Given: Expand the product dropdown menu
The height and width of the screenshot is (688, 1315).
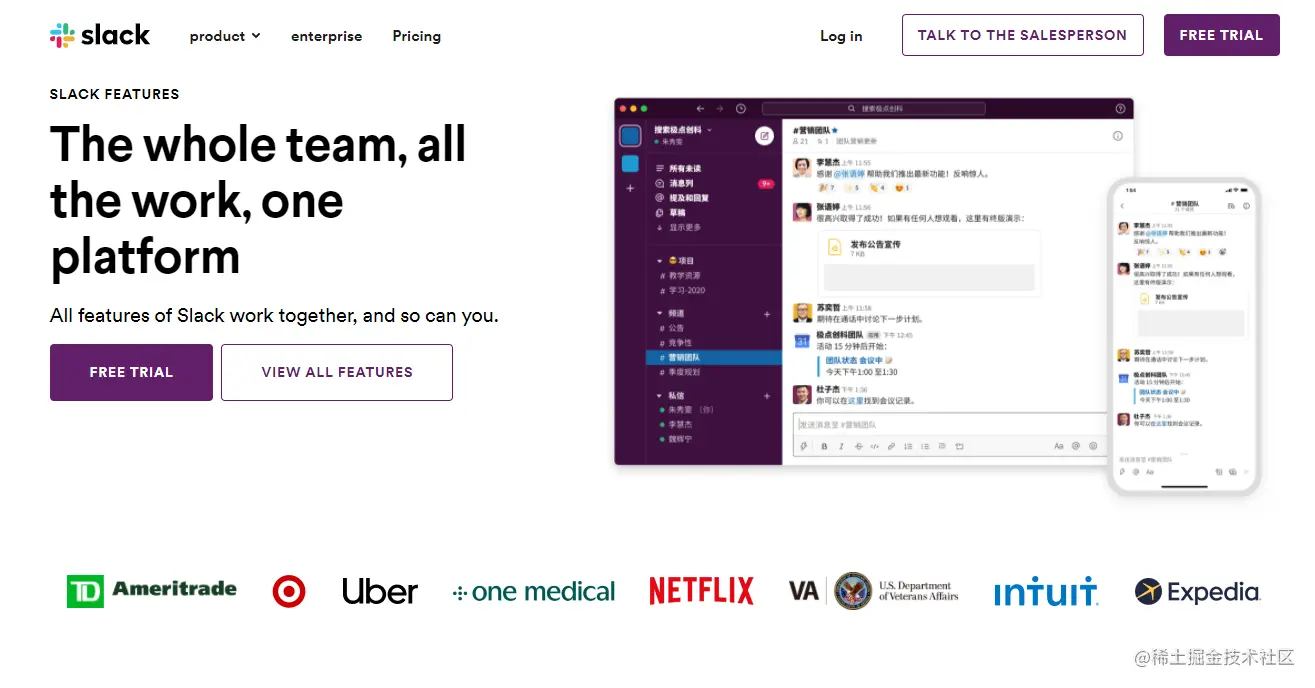Looking at the screenshot, I should (x=225, y=36).
